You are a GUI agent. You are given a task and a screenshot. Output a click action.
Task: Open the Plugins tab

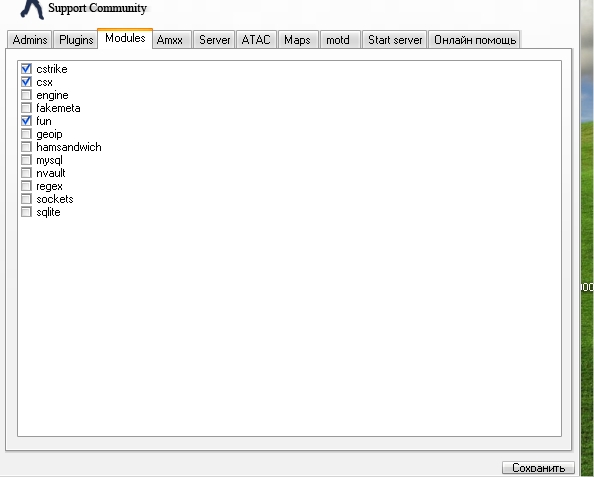point(76,39)
